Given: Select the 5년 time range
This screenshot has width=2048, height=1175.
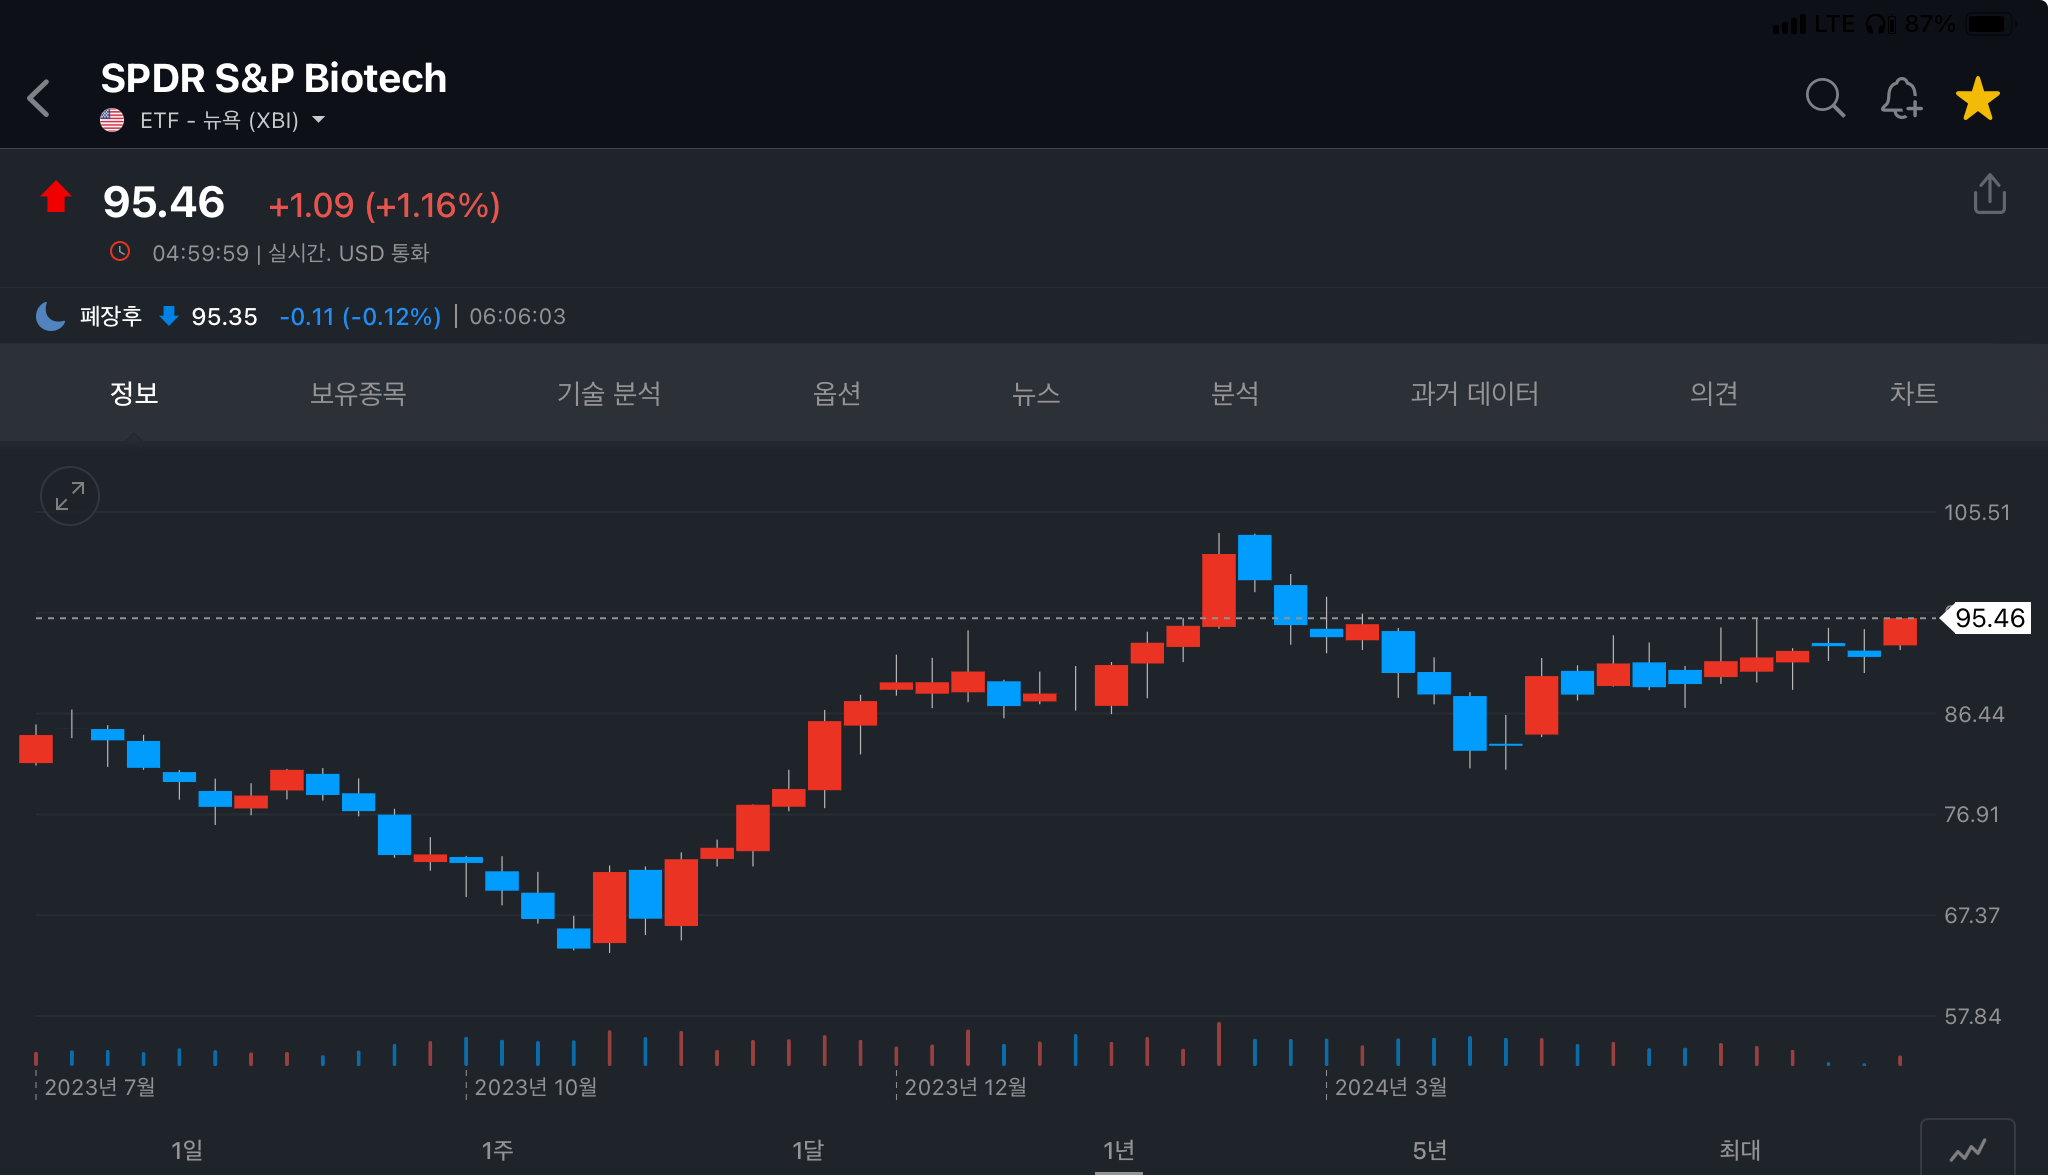Looking at the screenshot, I should [1429, 1150].
